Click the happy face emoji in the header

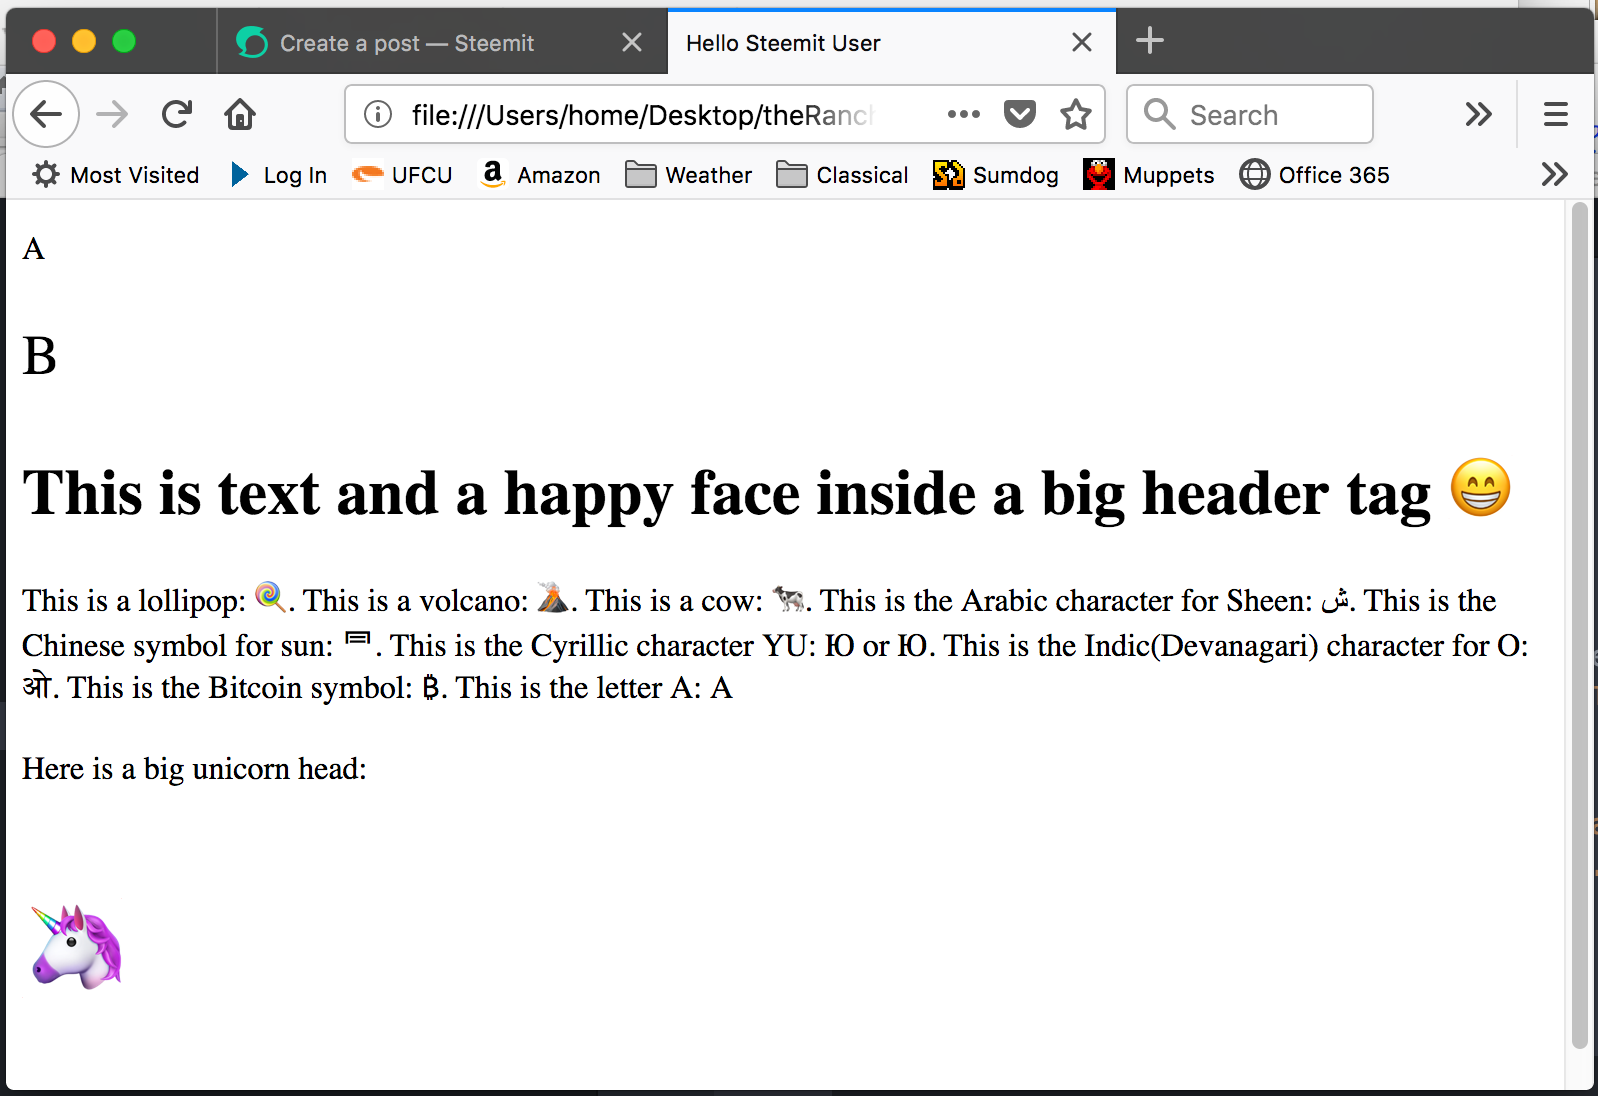(1480, 487)
